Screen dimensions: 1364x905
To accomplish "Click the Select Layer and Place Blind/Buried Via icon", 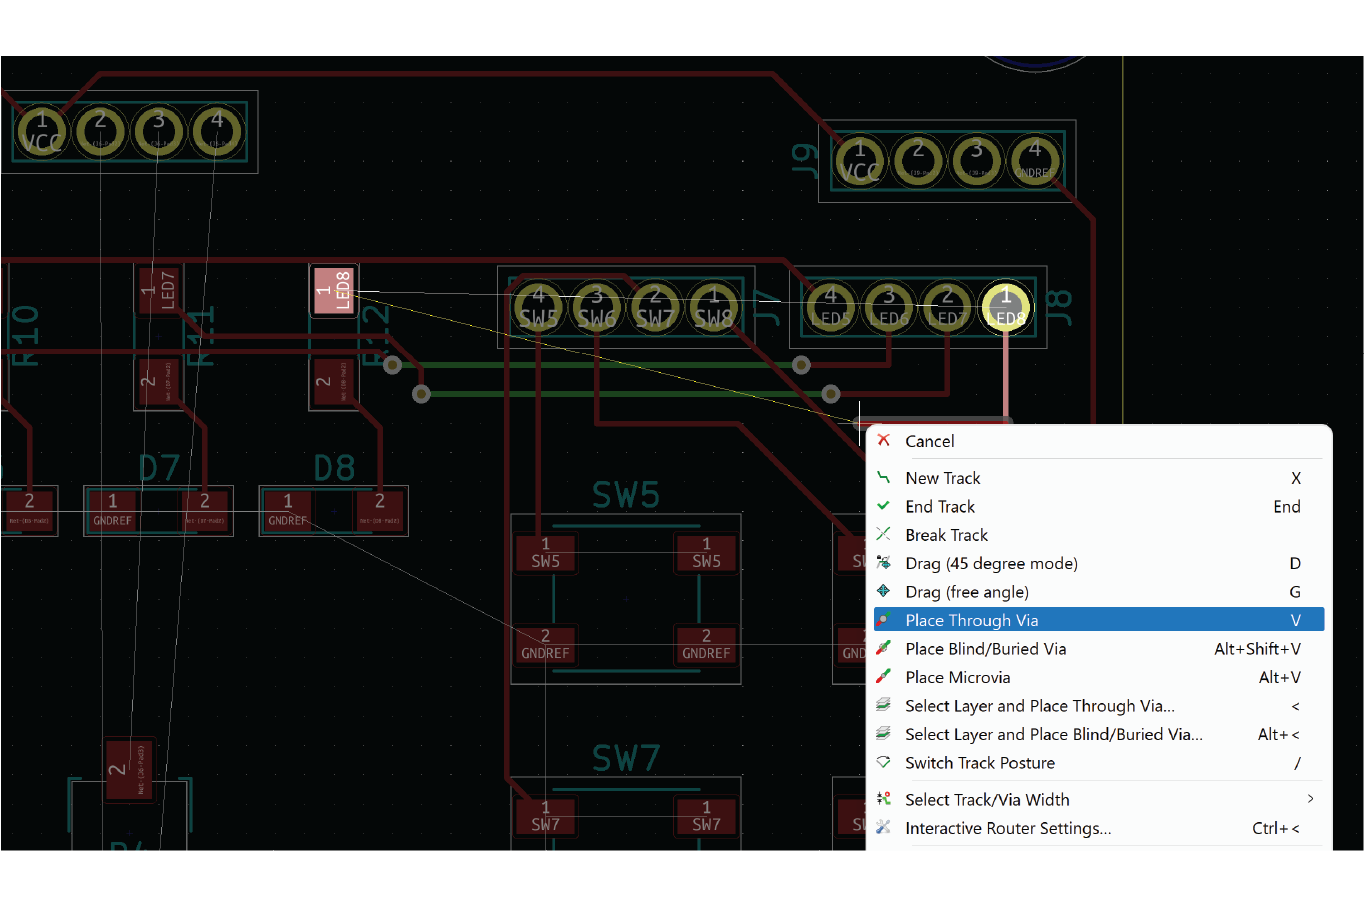I will [x=883, y=734].
